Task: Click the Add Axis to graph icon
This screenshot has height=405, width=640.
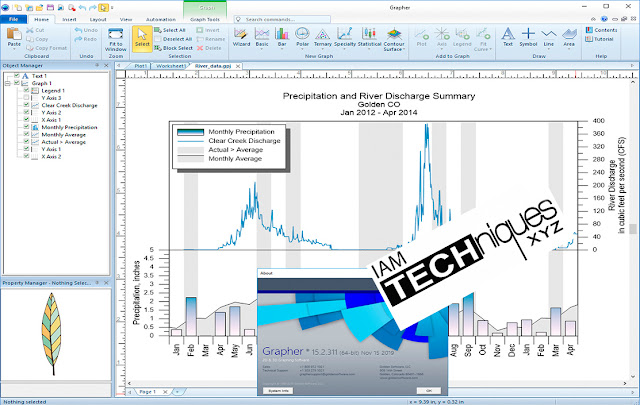Action: pos(442,33)
